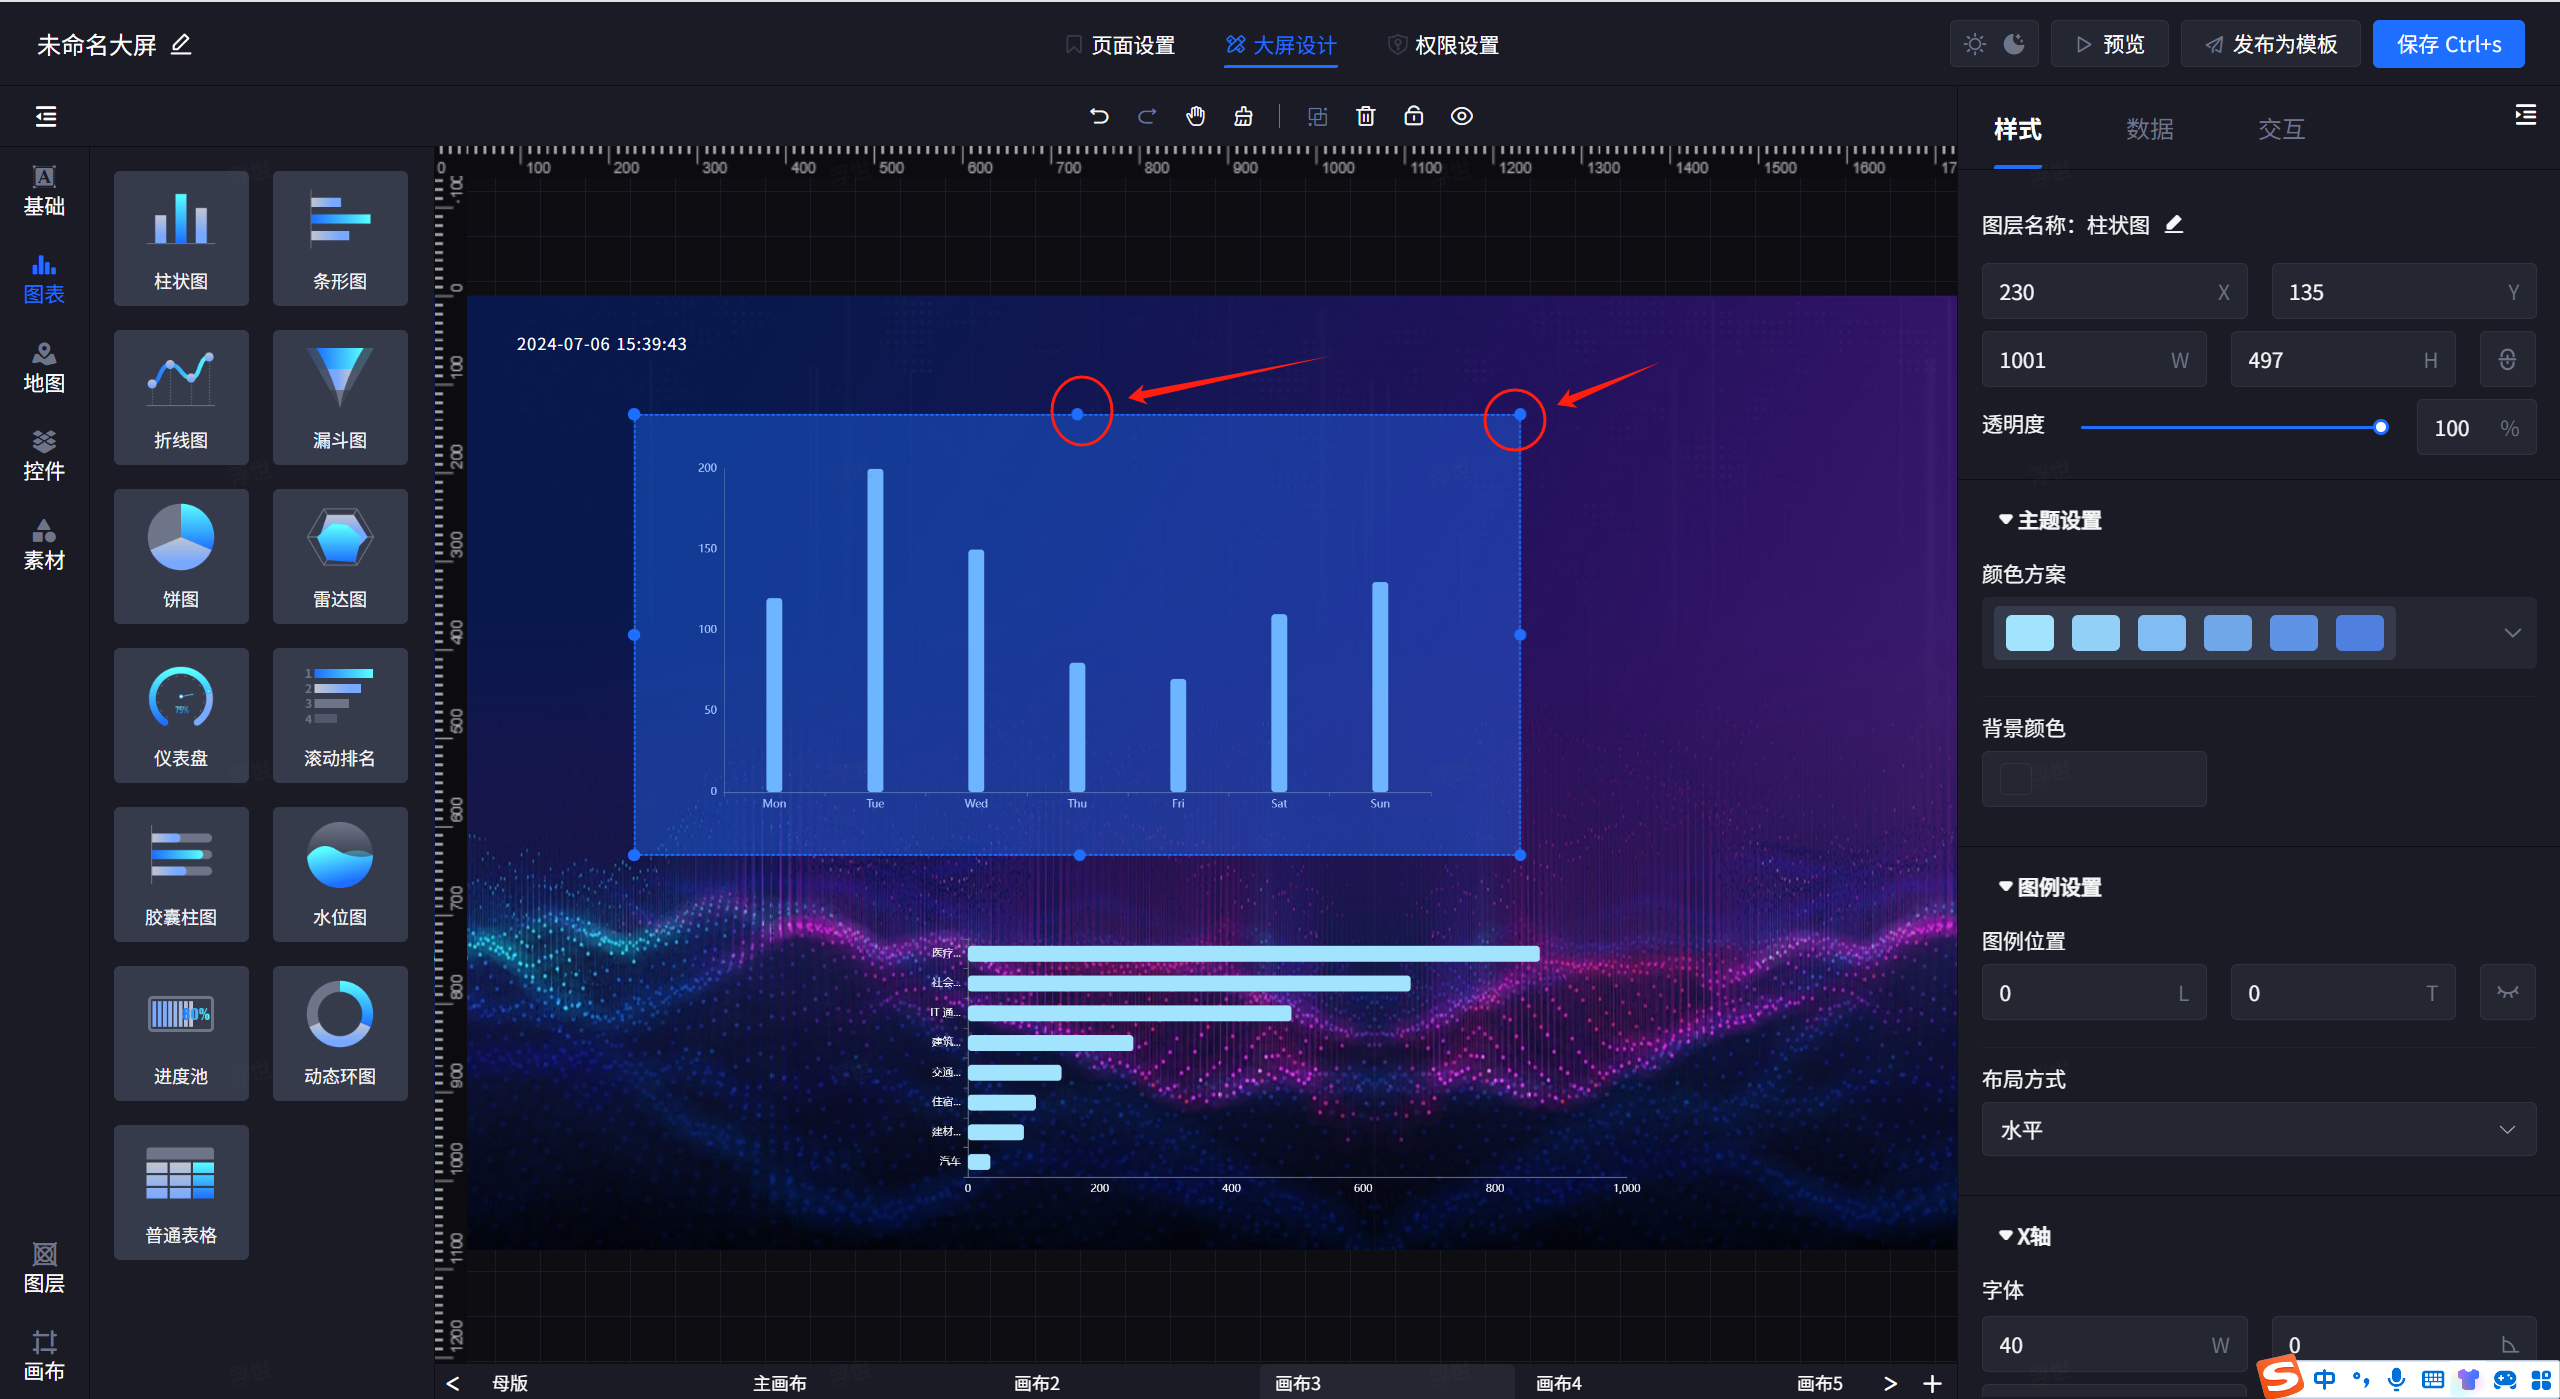Click the undo arrow in the toolbar
The image size is (2560, 1399).
click(x=1099, y=116)
